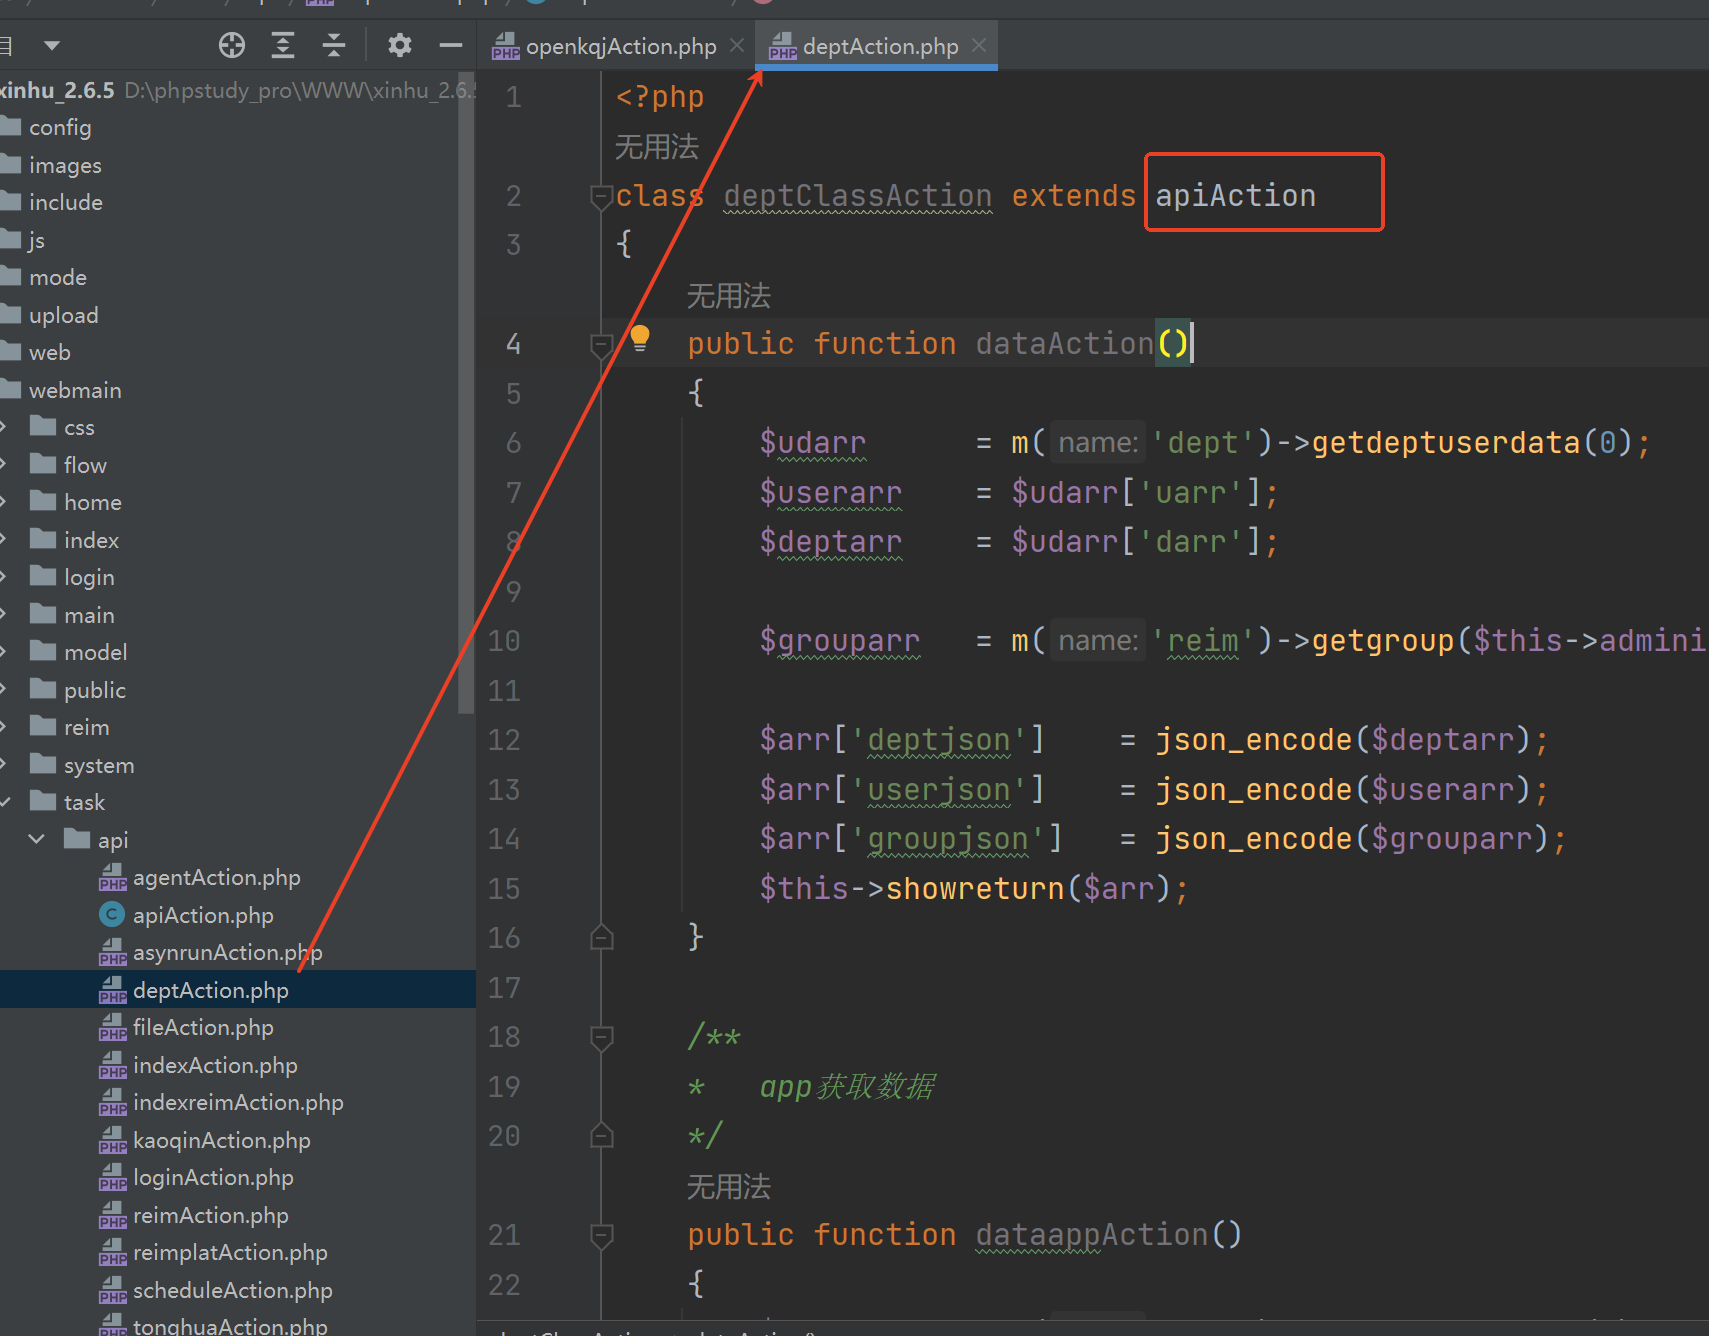This screenshot has height=1336, width=1709.
Task: Open indexAction.php file
Action: pos(215,1065)
